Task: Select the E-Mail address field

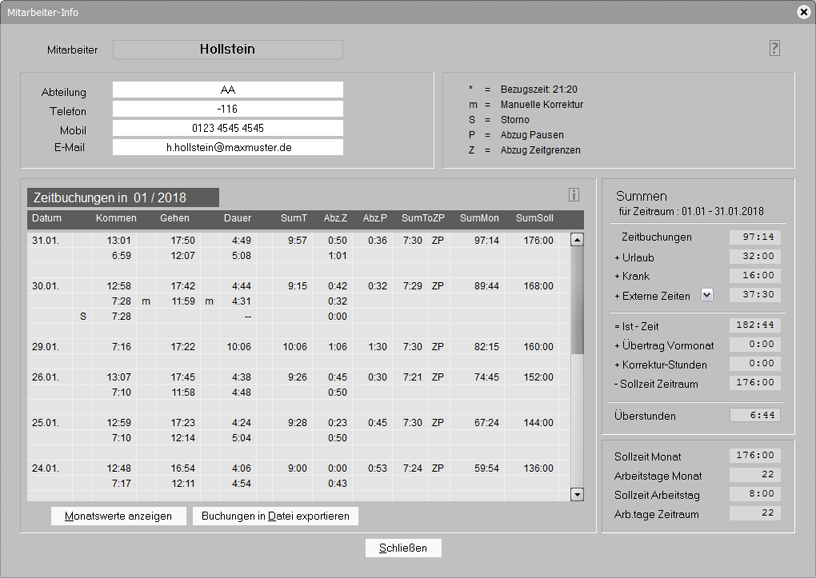Action: coord(227,147)
